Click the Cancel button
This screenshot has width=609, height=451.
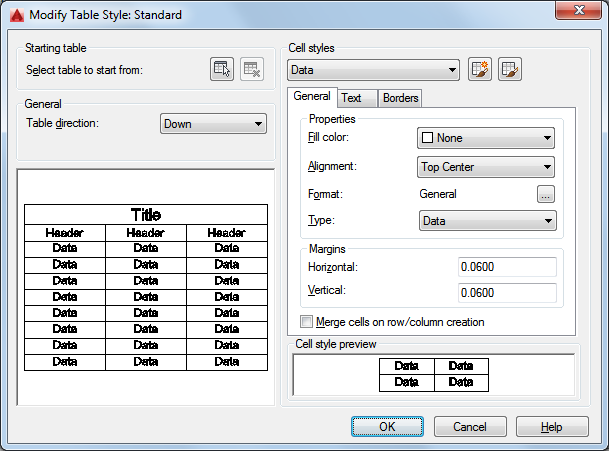pos(470,427)
